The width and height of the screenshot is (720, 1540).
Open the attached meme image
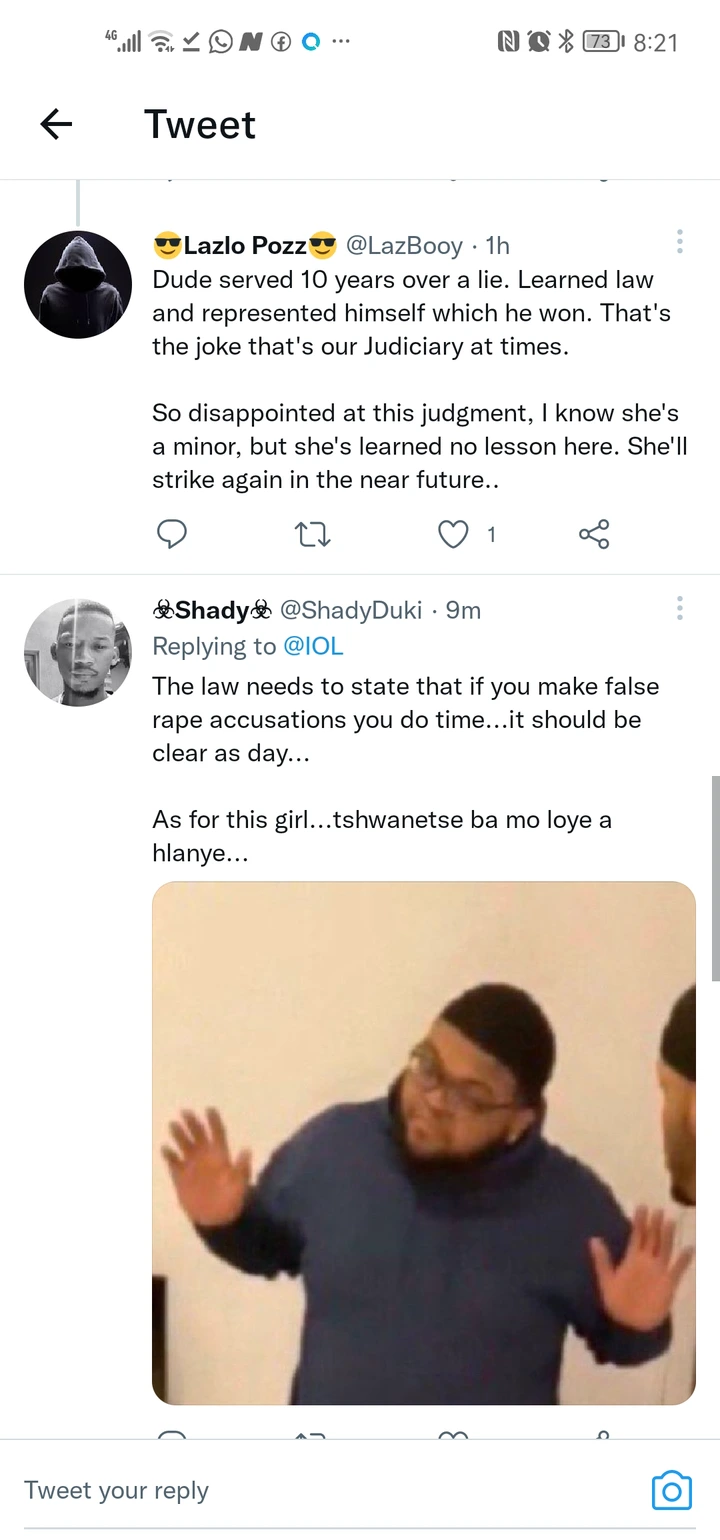[423, 1143]
